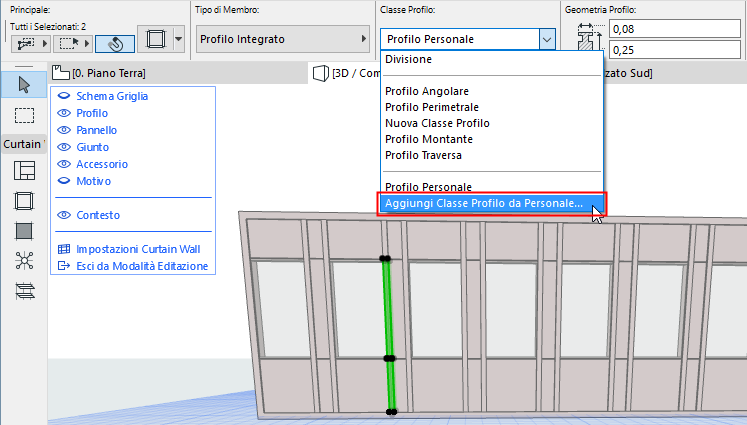The width and height of the screenshot is (747, 425).
Task: Click the Pannello label in edit panel
Action: (x=96, y=130)
